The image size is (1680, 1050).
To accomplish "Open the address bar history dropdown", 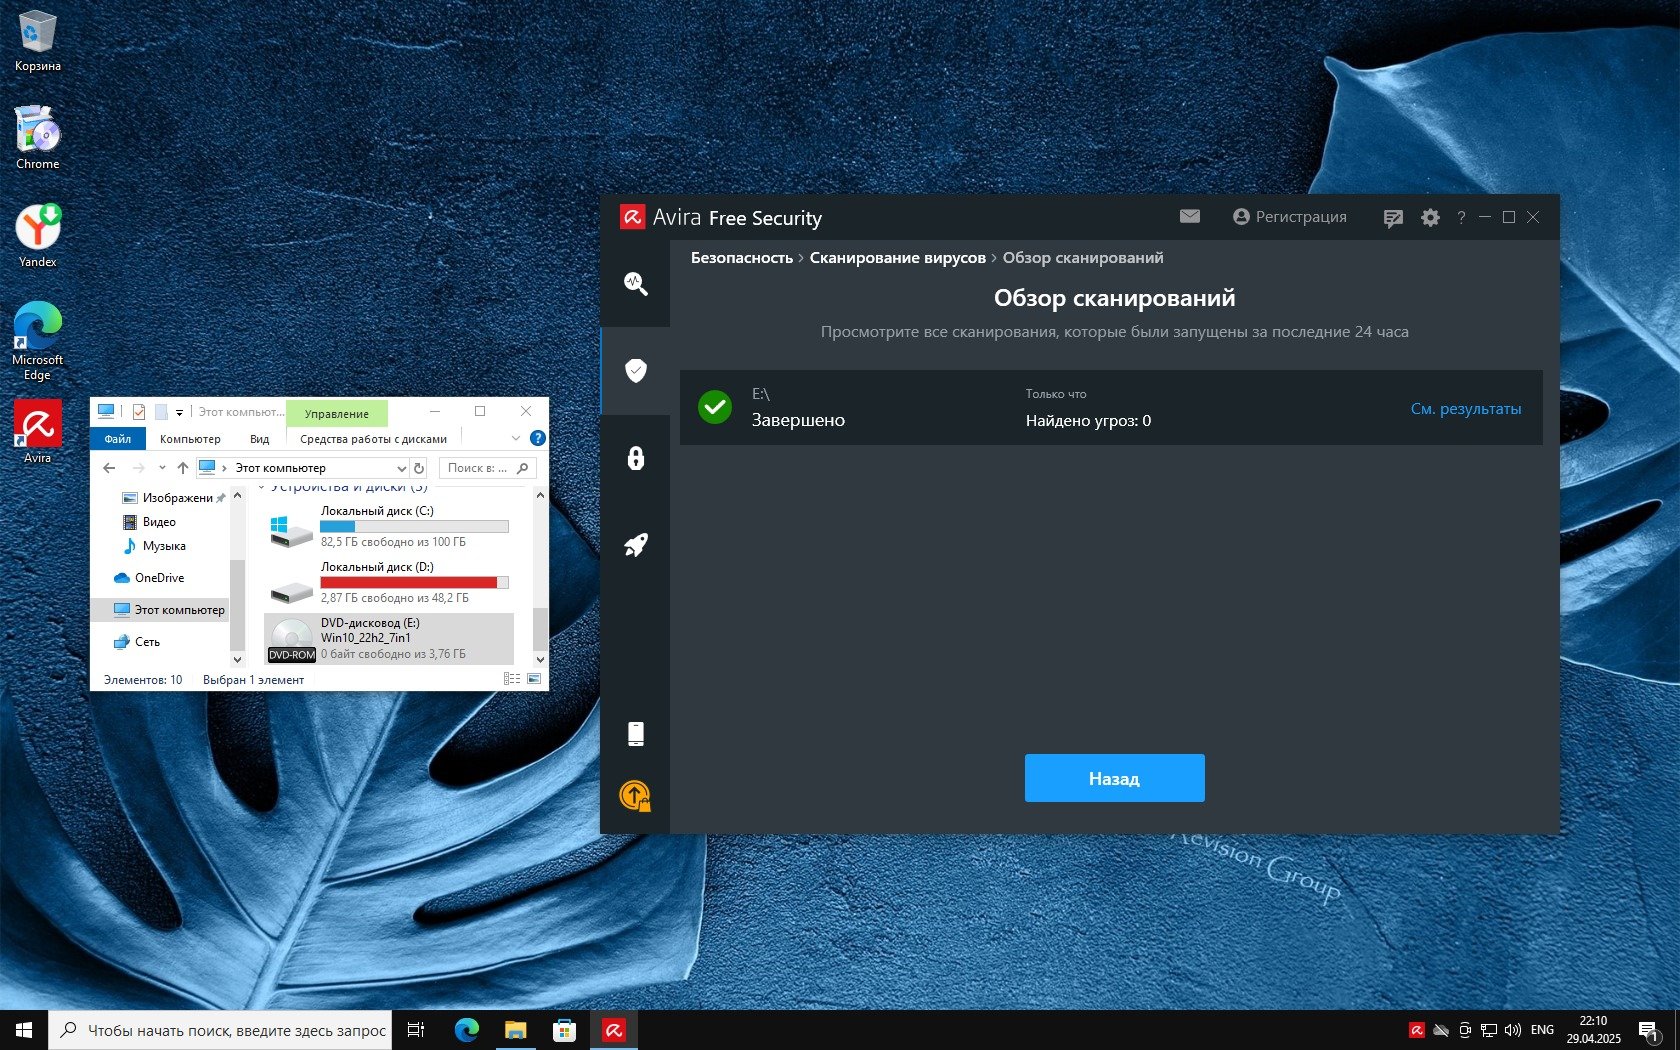I will pos(401,468).
